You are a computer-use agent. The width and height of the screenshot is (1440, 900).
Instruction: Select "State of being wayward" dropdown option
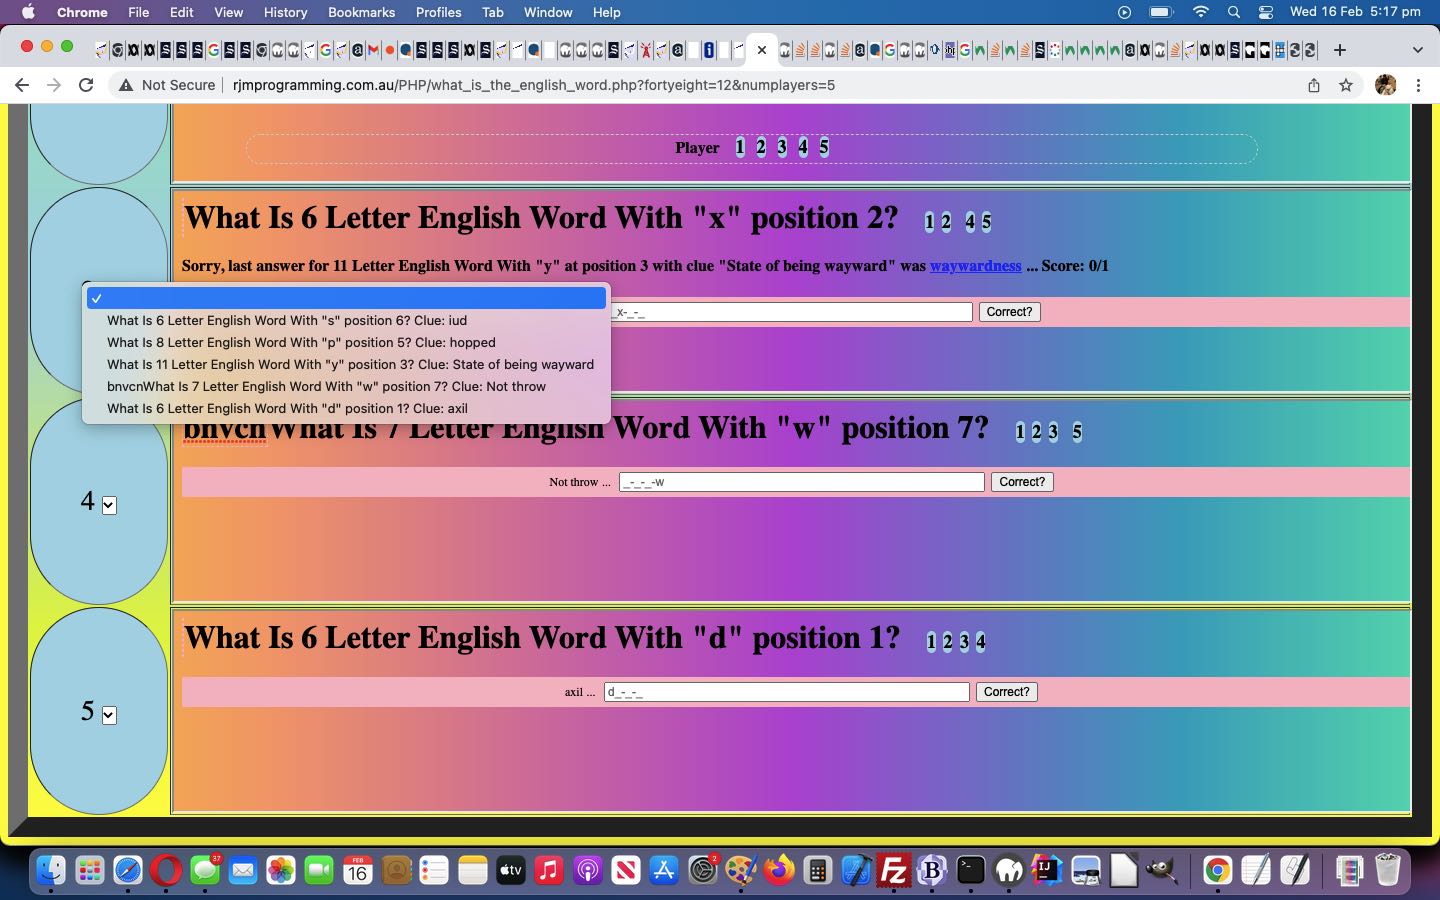coord(350,365)
